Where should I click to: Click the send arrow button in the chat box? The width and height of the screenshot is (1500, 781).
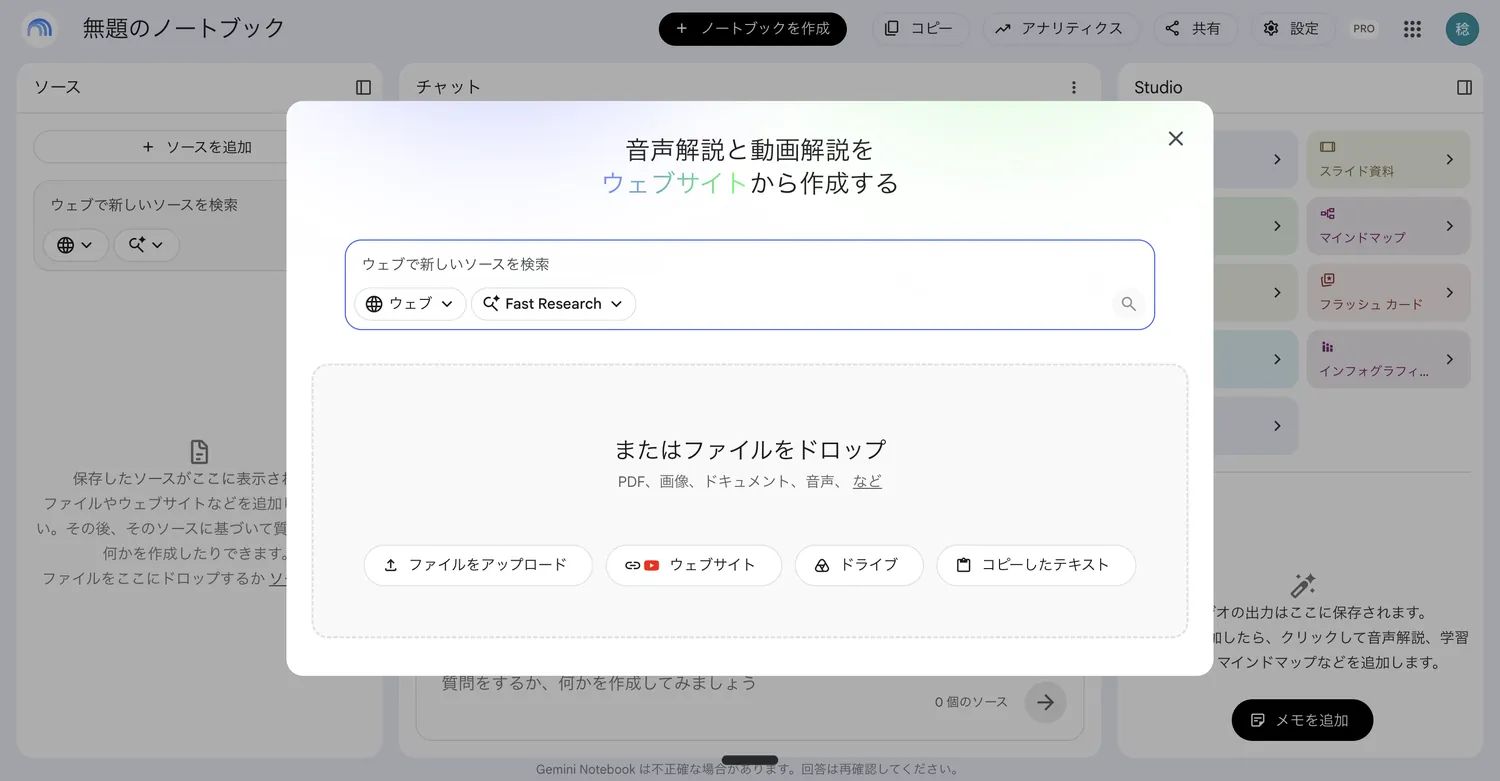[x=1045, y=702]
